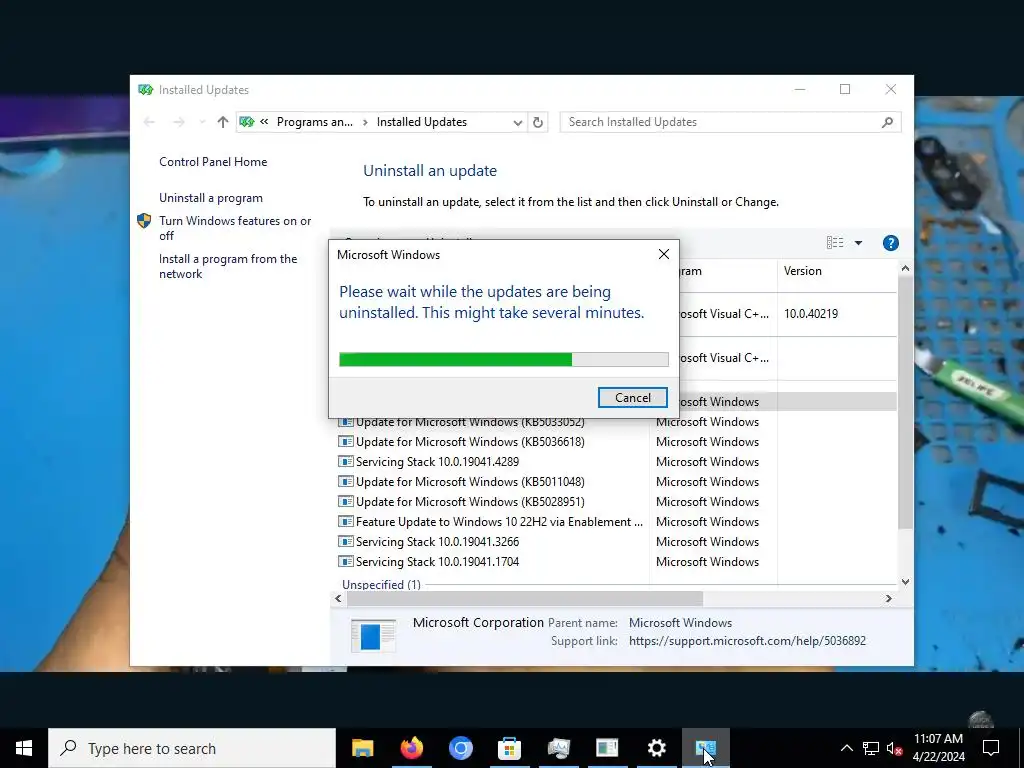Click the icon beside KB5011048 update
Viewport: 1024px width, 768px height.
click(345, 482)
